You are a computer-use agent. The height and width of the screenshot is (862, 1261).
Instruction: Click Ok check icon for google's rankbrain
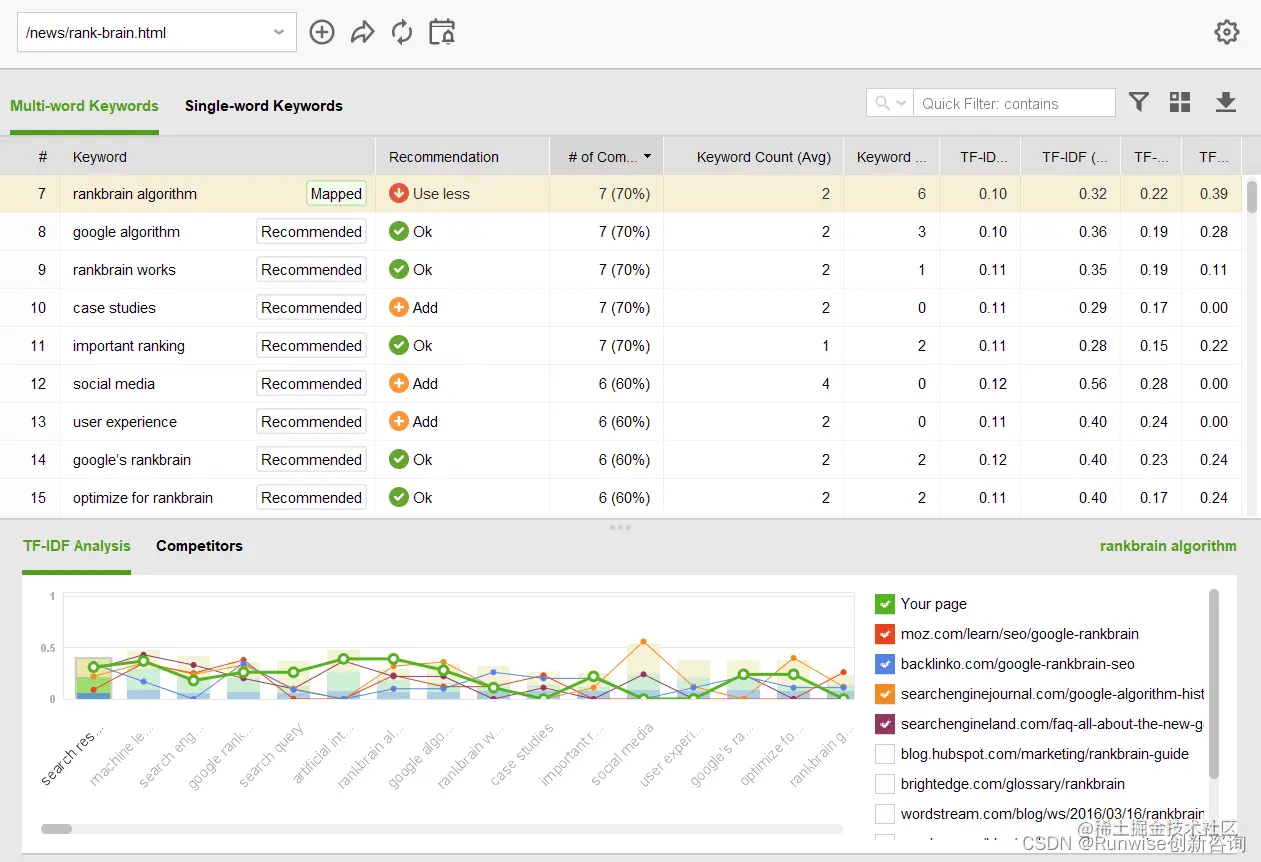pos(399,460)
